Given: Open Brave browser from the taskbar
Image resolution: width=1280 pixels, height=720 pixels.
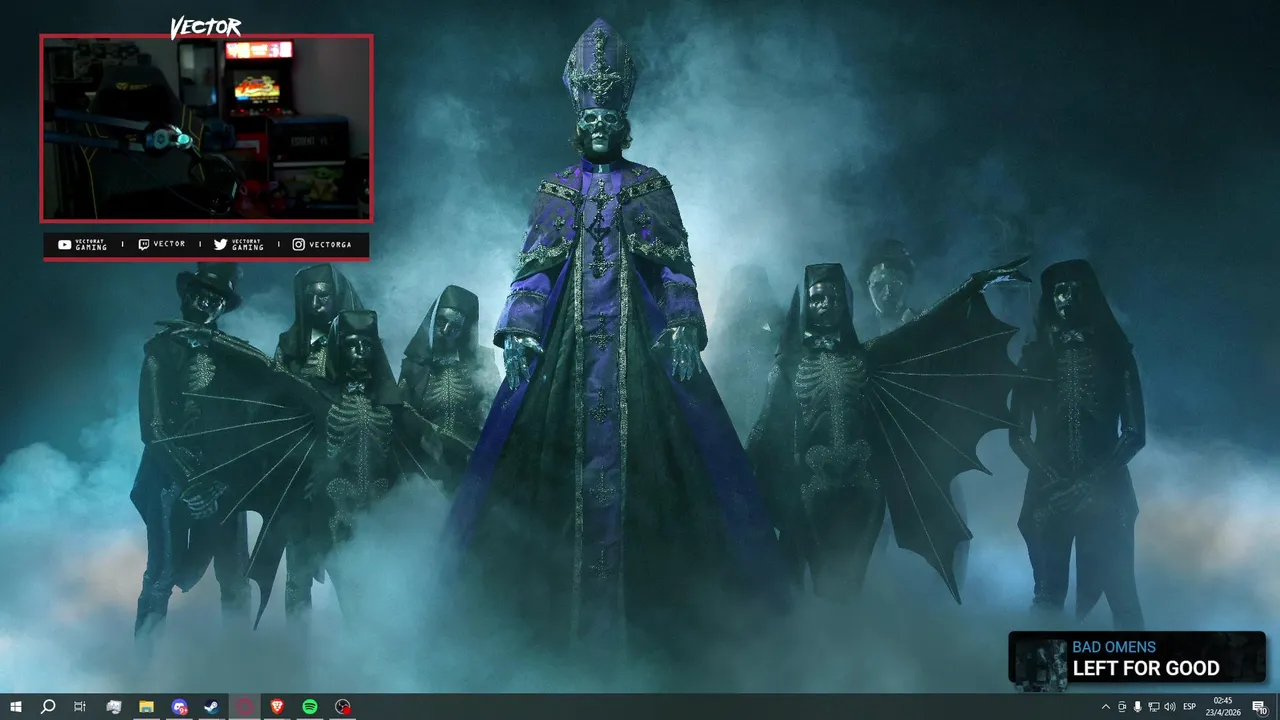Looking at the screenshot, I should point(277,707).
